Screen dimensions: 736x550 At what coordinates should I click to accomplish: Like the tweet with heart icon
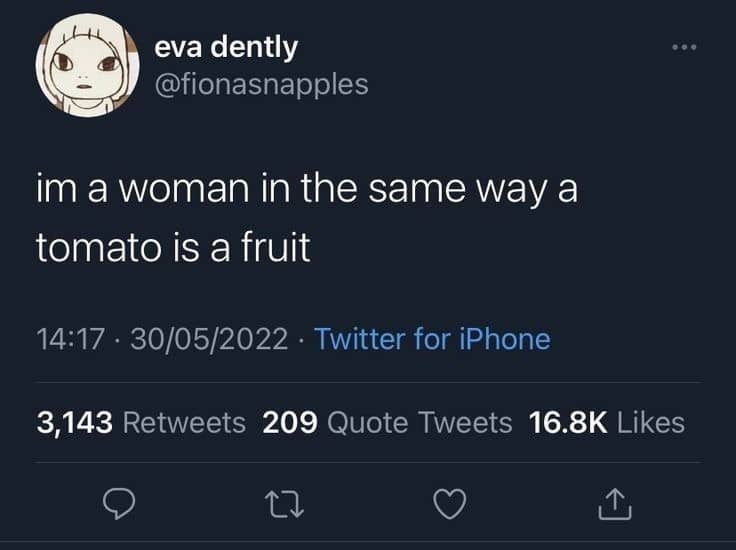click(x=450, y=504)
